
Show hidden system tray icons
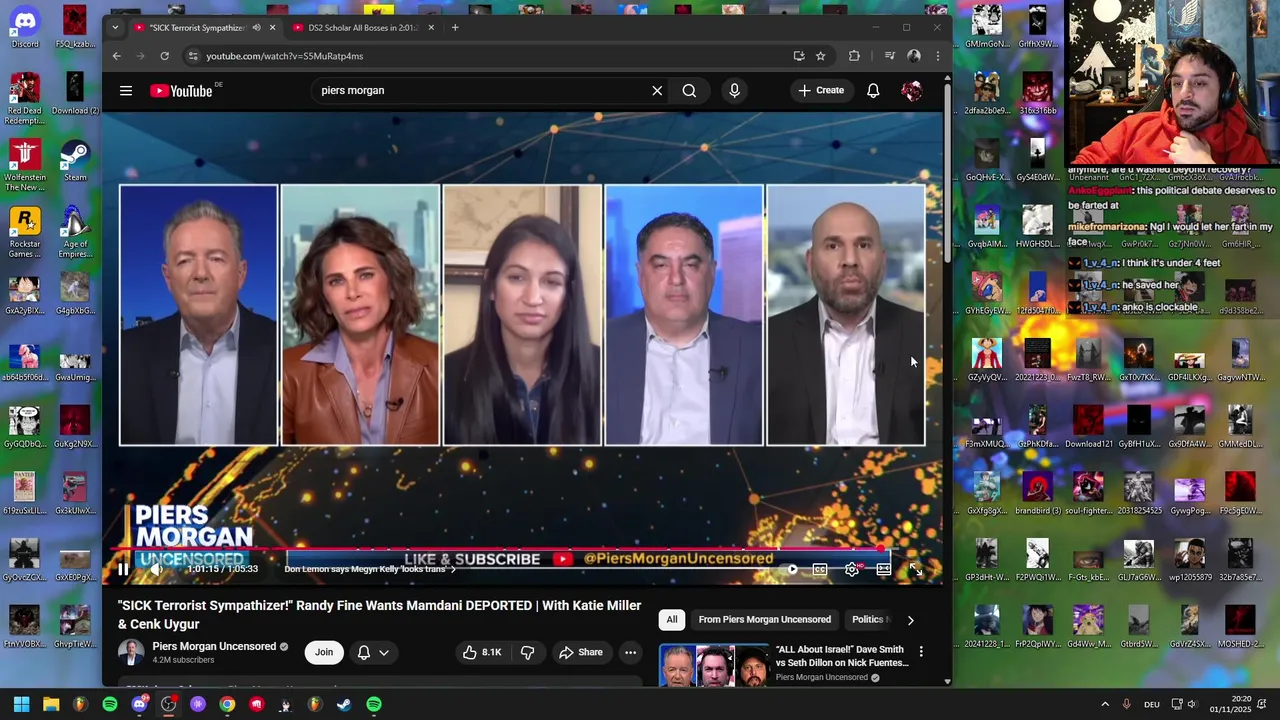pyautogui.click(x=1105, y=704)
